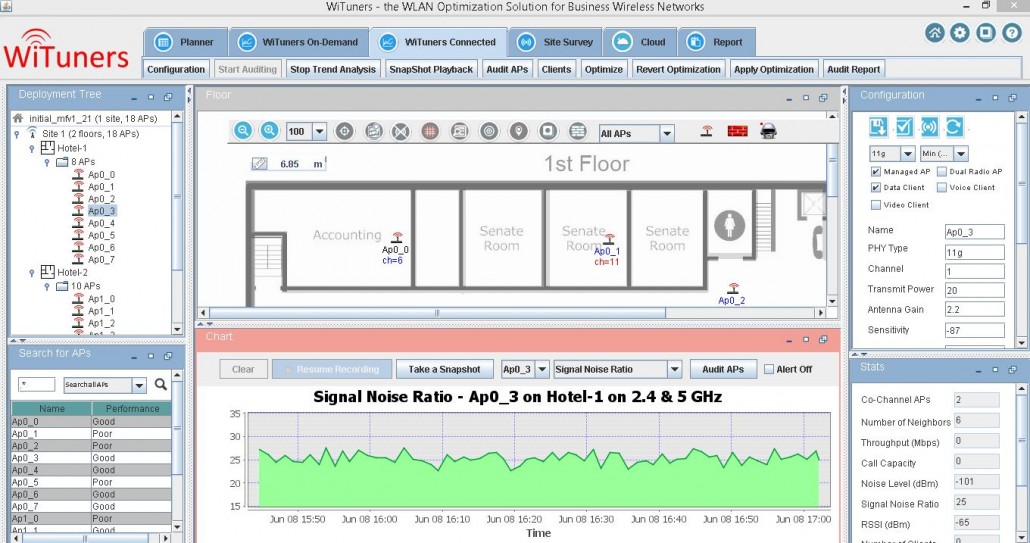Click the Audit Report button
The width and height of the screenshot is (1030, 543).
[x=853, y=69]
